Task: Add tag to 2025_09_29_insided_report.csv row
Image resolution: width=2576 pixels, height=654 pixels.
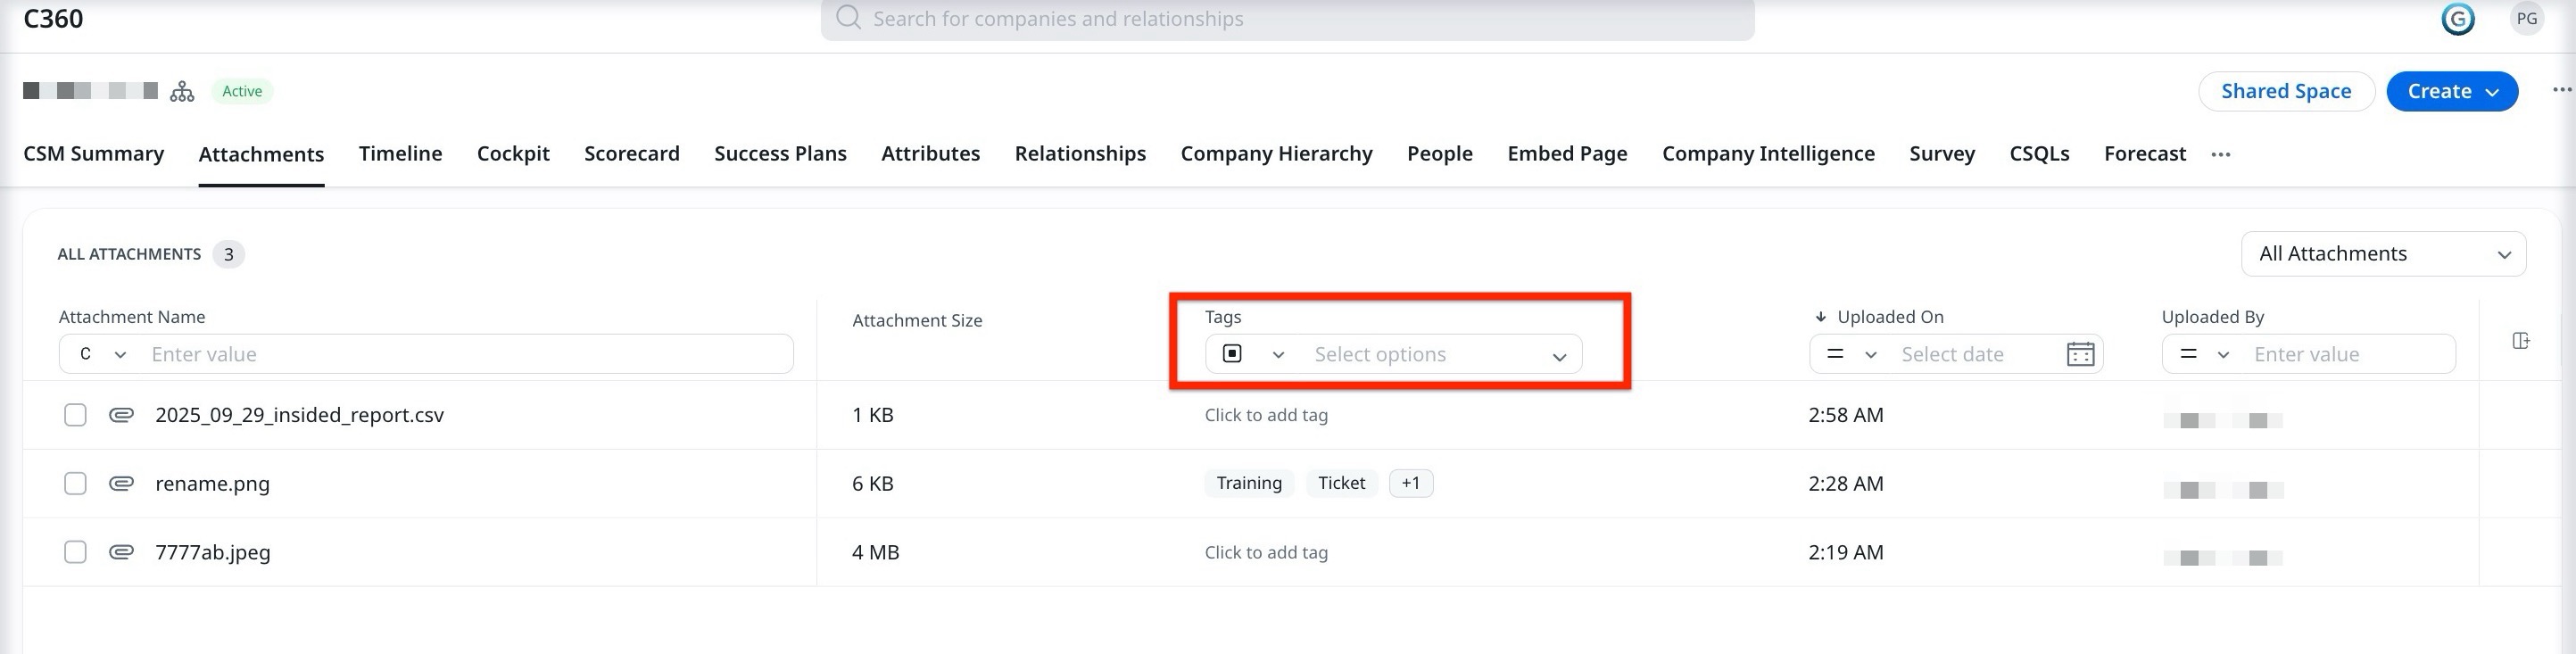Action: (1266, 415)
